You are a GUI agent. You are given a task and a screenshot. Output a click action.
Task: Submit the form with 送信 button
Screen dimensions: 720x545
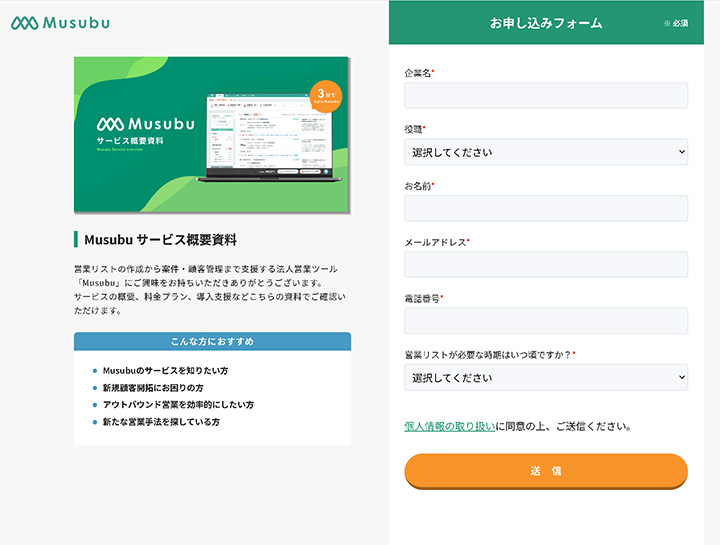tap(546, 471)
